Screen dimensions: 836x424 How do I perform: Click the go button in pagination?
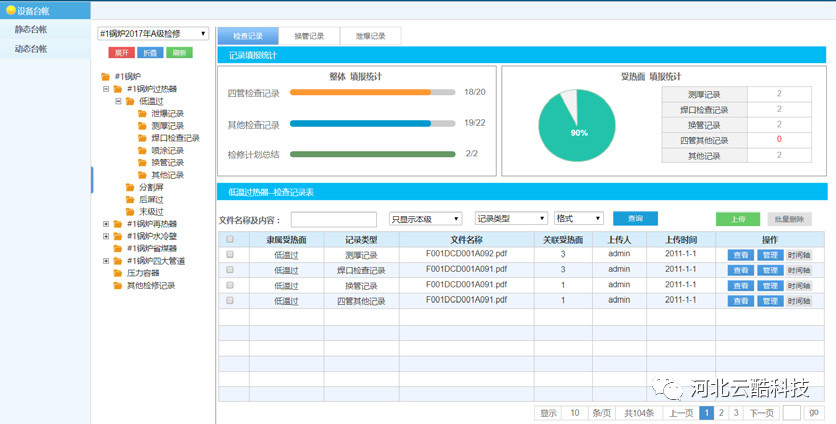[814, 412]
